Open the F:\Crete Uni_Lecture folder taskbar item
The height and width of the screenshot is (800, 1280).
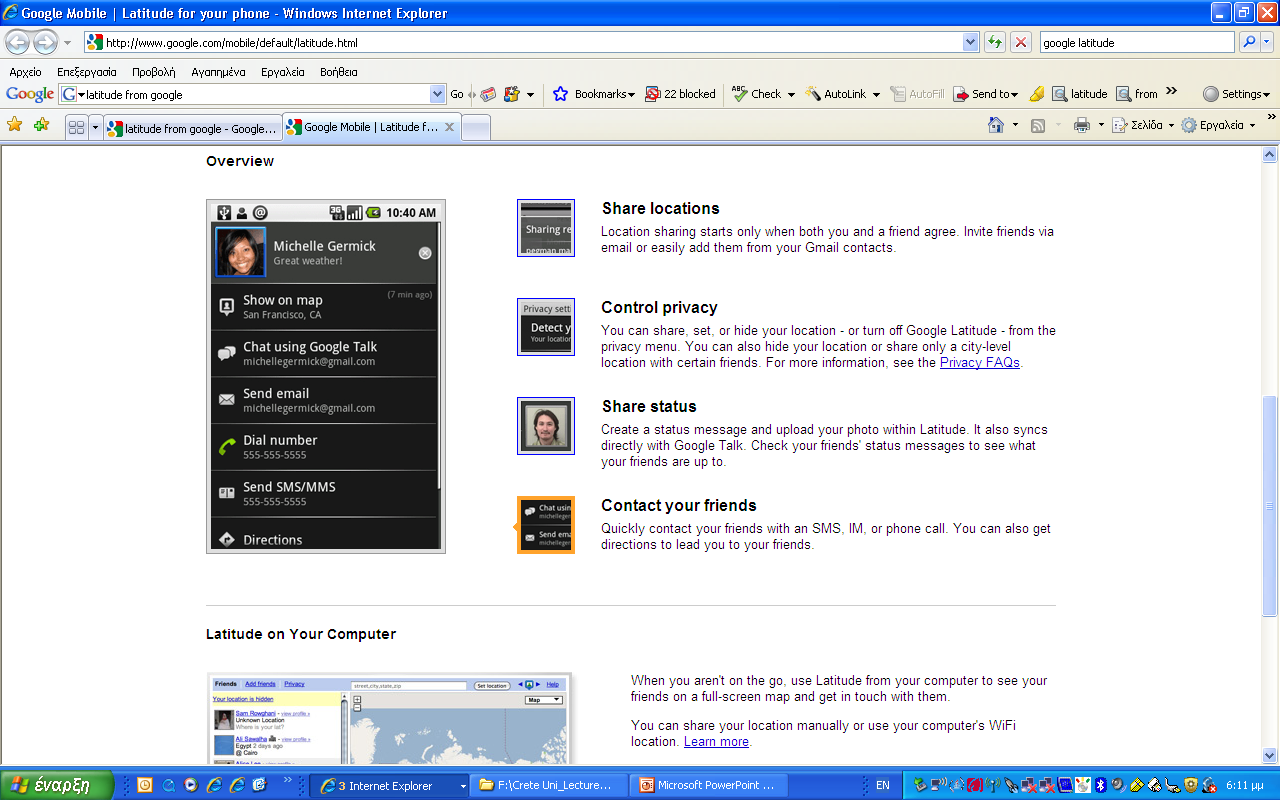click(549, 785)
